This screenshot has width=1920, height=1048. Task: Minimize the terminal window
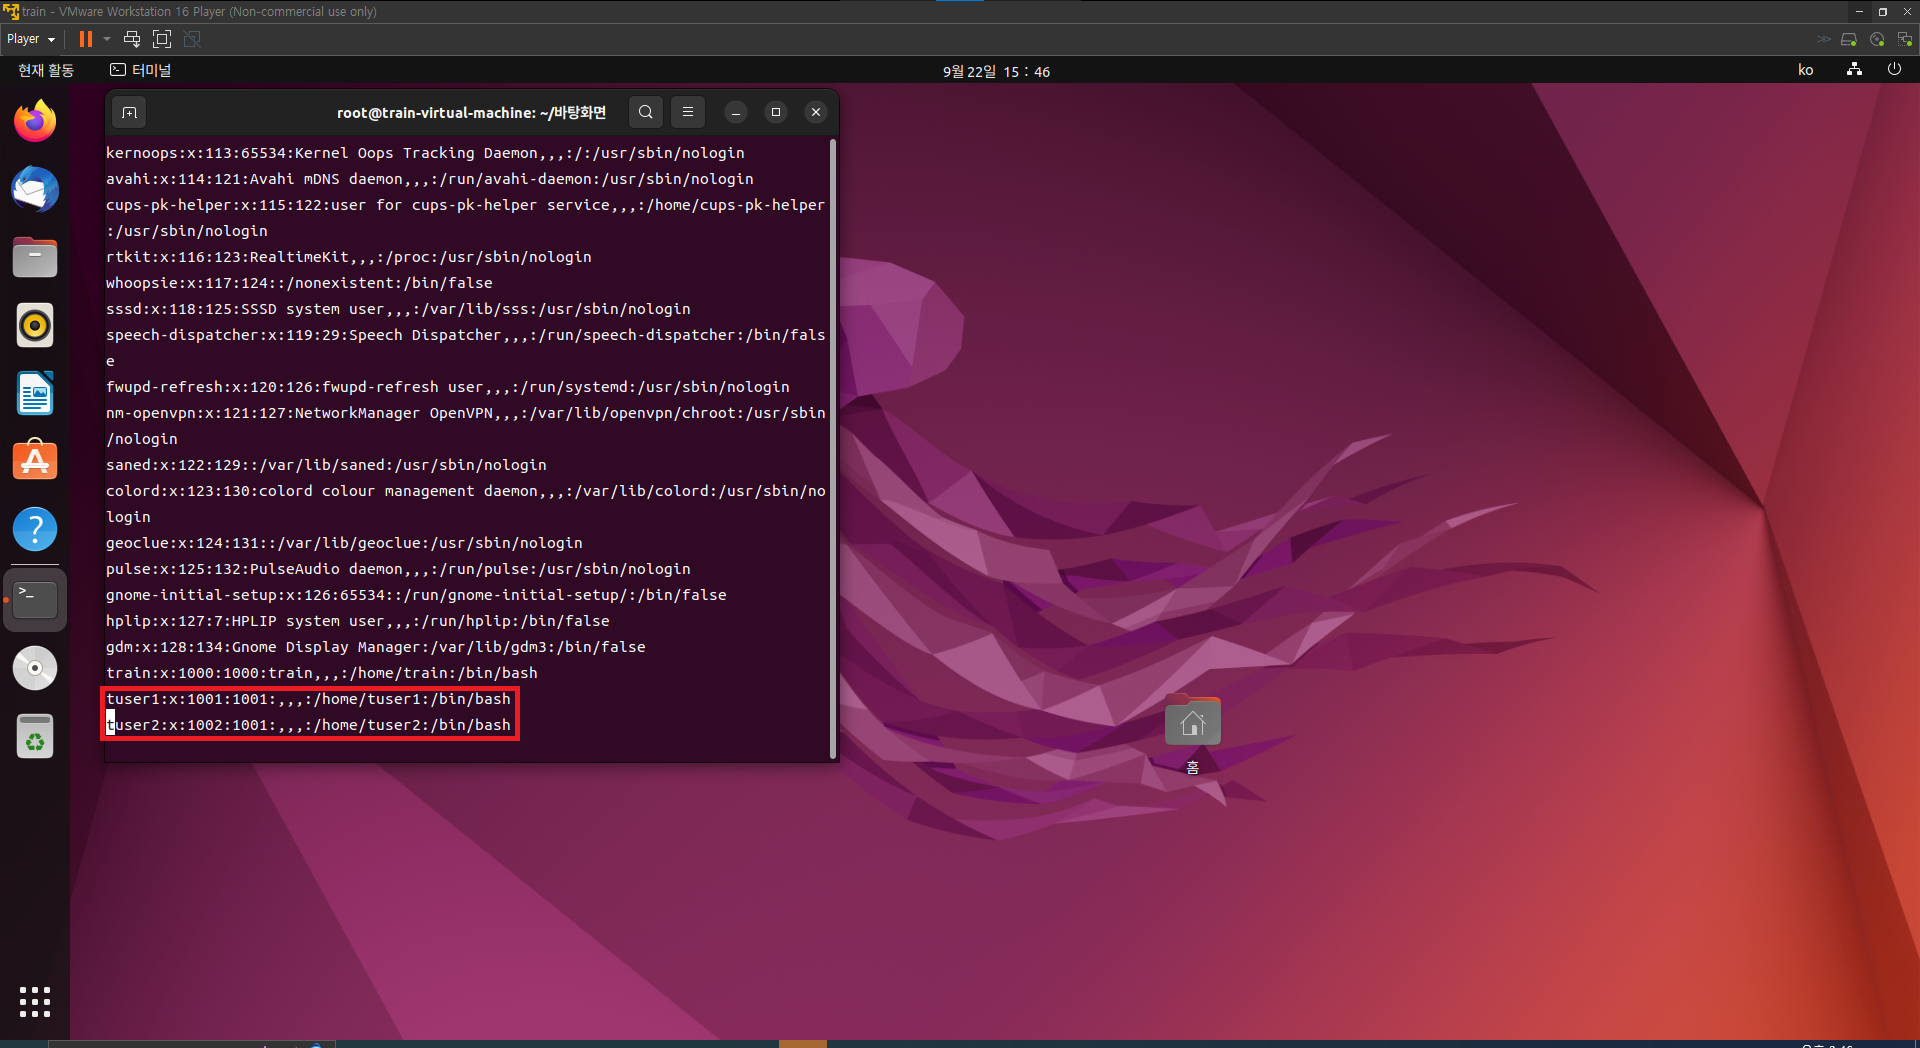click(736, 112)
